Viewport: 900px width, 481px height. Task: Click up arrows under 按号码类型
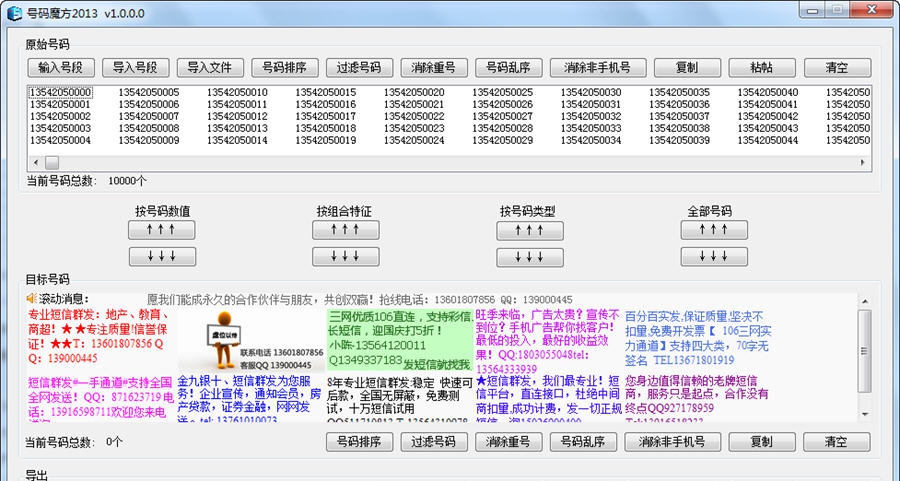click(530, 230)
